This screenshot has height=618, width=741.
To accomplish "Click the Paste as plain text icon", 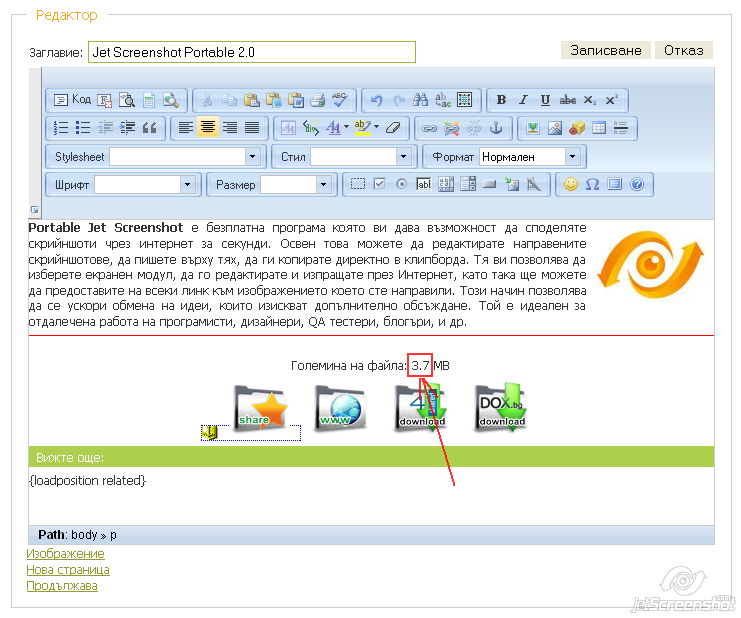I will (x=274, y=100).
